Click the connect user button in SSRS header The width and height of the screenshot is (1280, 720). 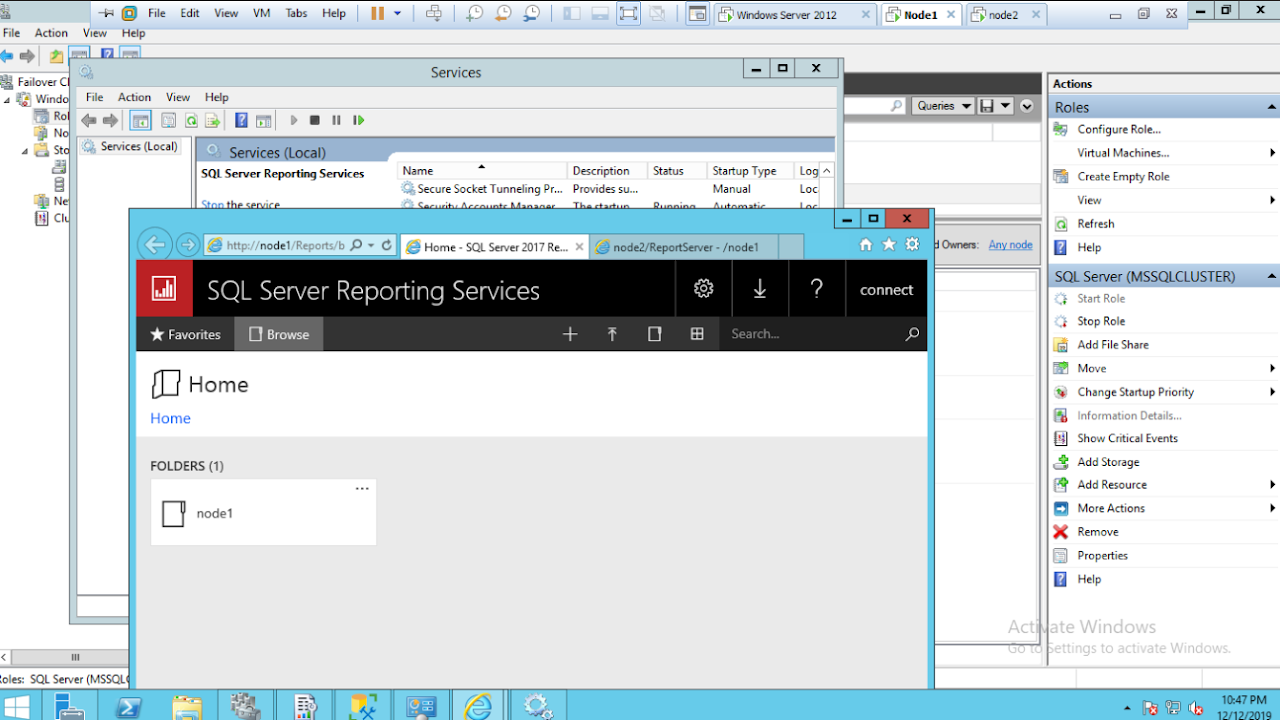(887, 289)
